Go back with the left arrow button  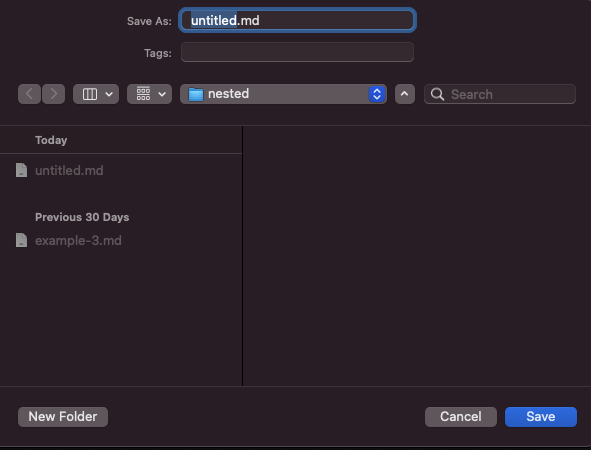(x=29, y=94)
